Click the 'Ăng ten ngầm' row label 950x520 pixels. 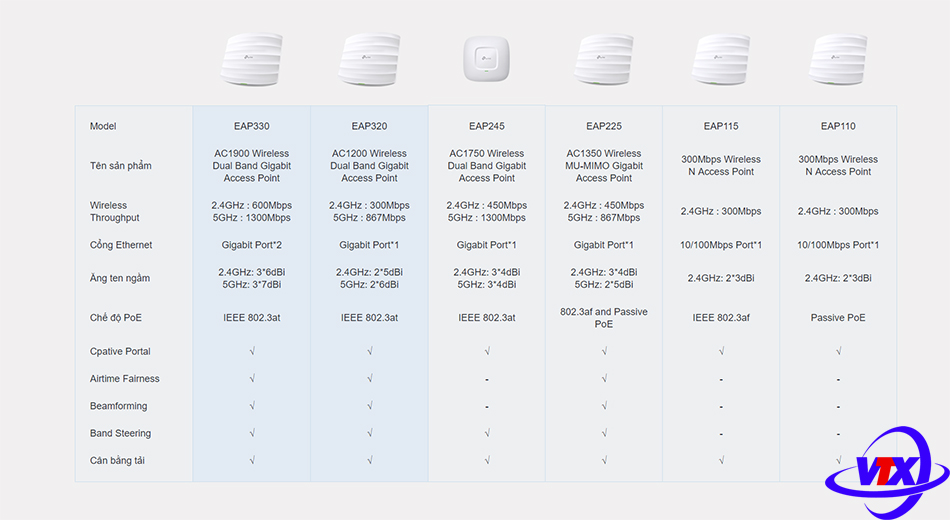(x=119, y=278)
